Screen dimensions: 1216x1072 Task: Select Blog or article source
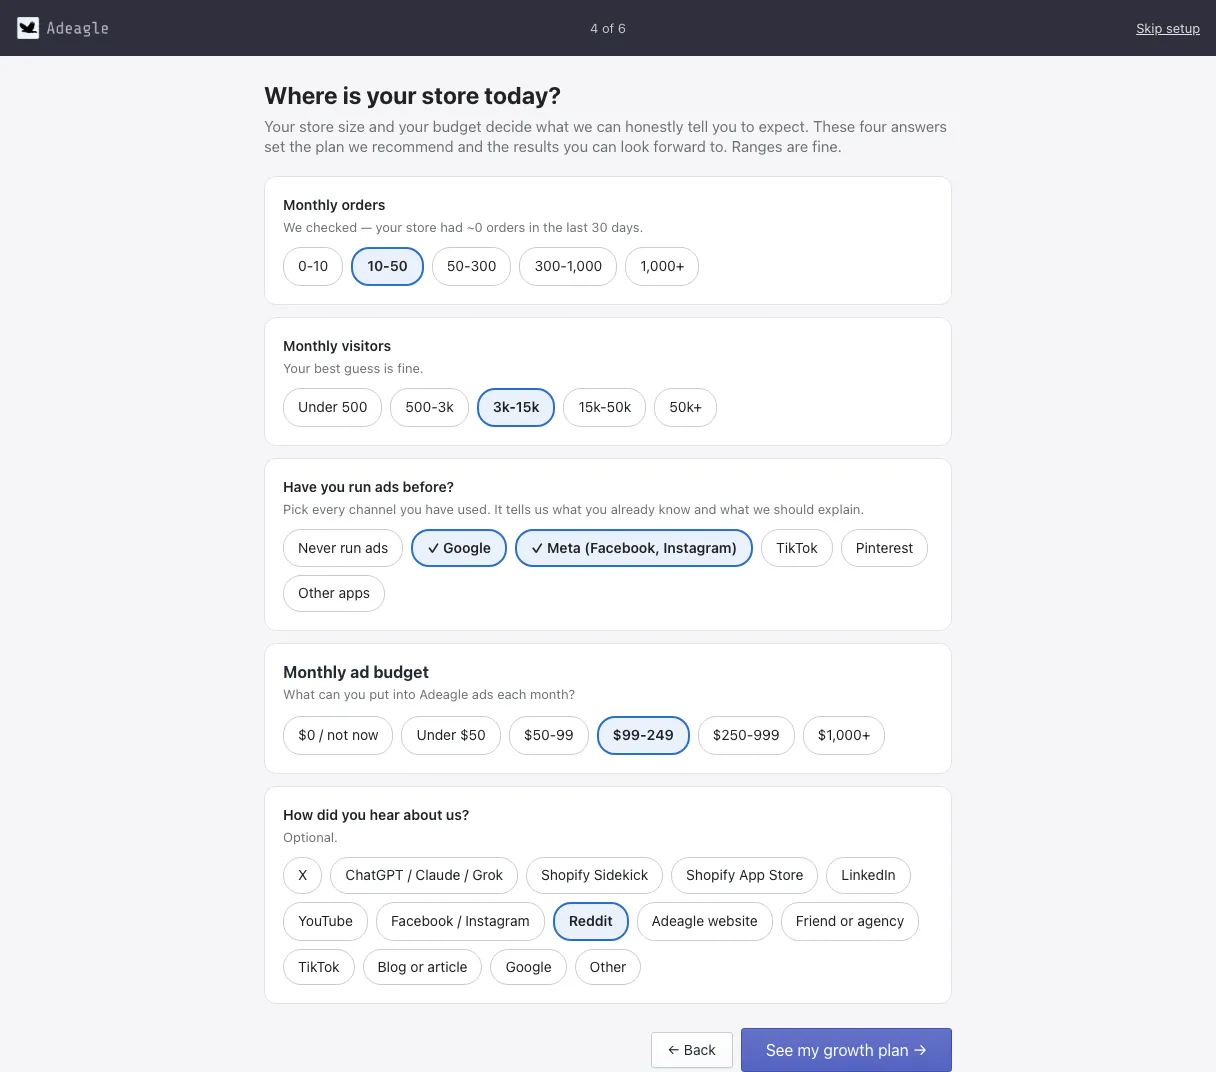pos(422,967)
